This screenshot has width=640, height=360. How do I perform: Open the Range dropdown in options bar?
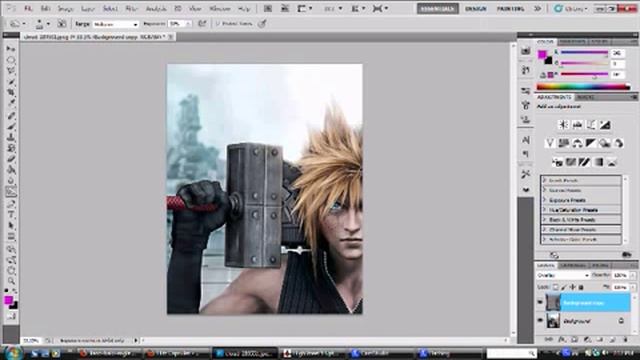point(116,24)
